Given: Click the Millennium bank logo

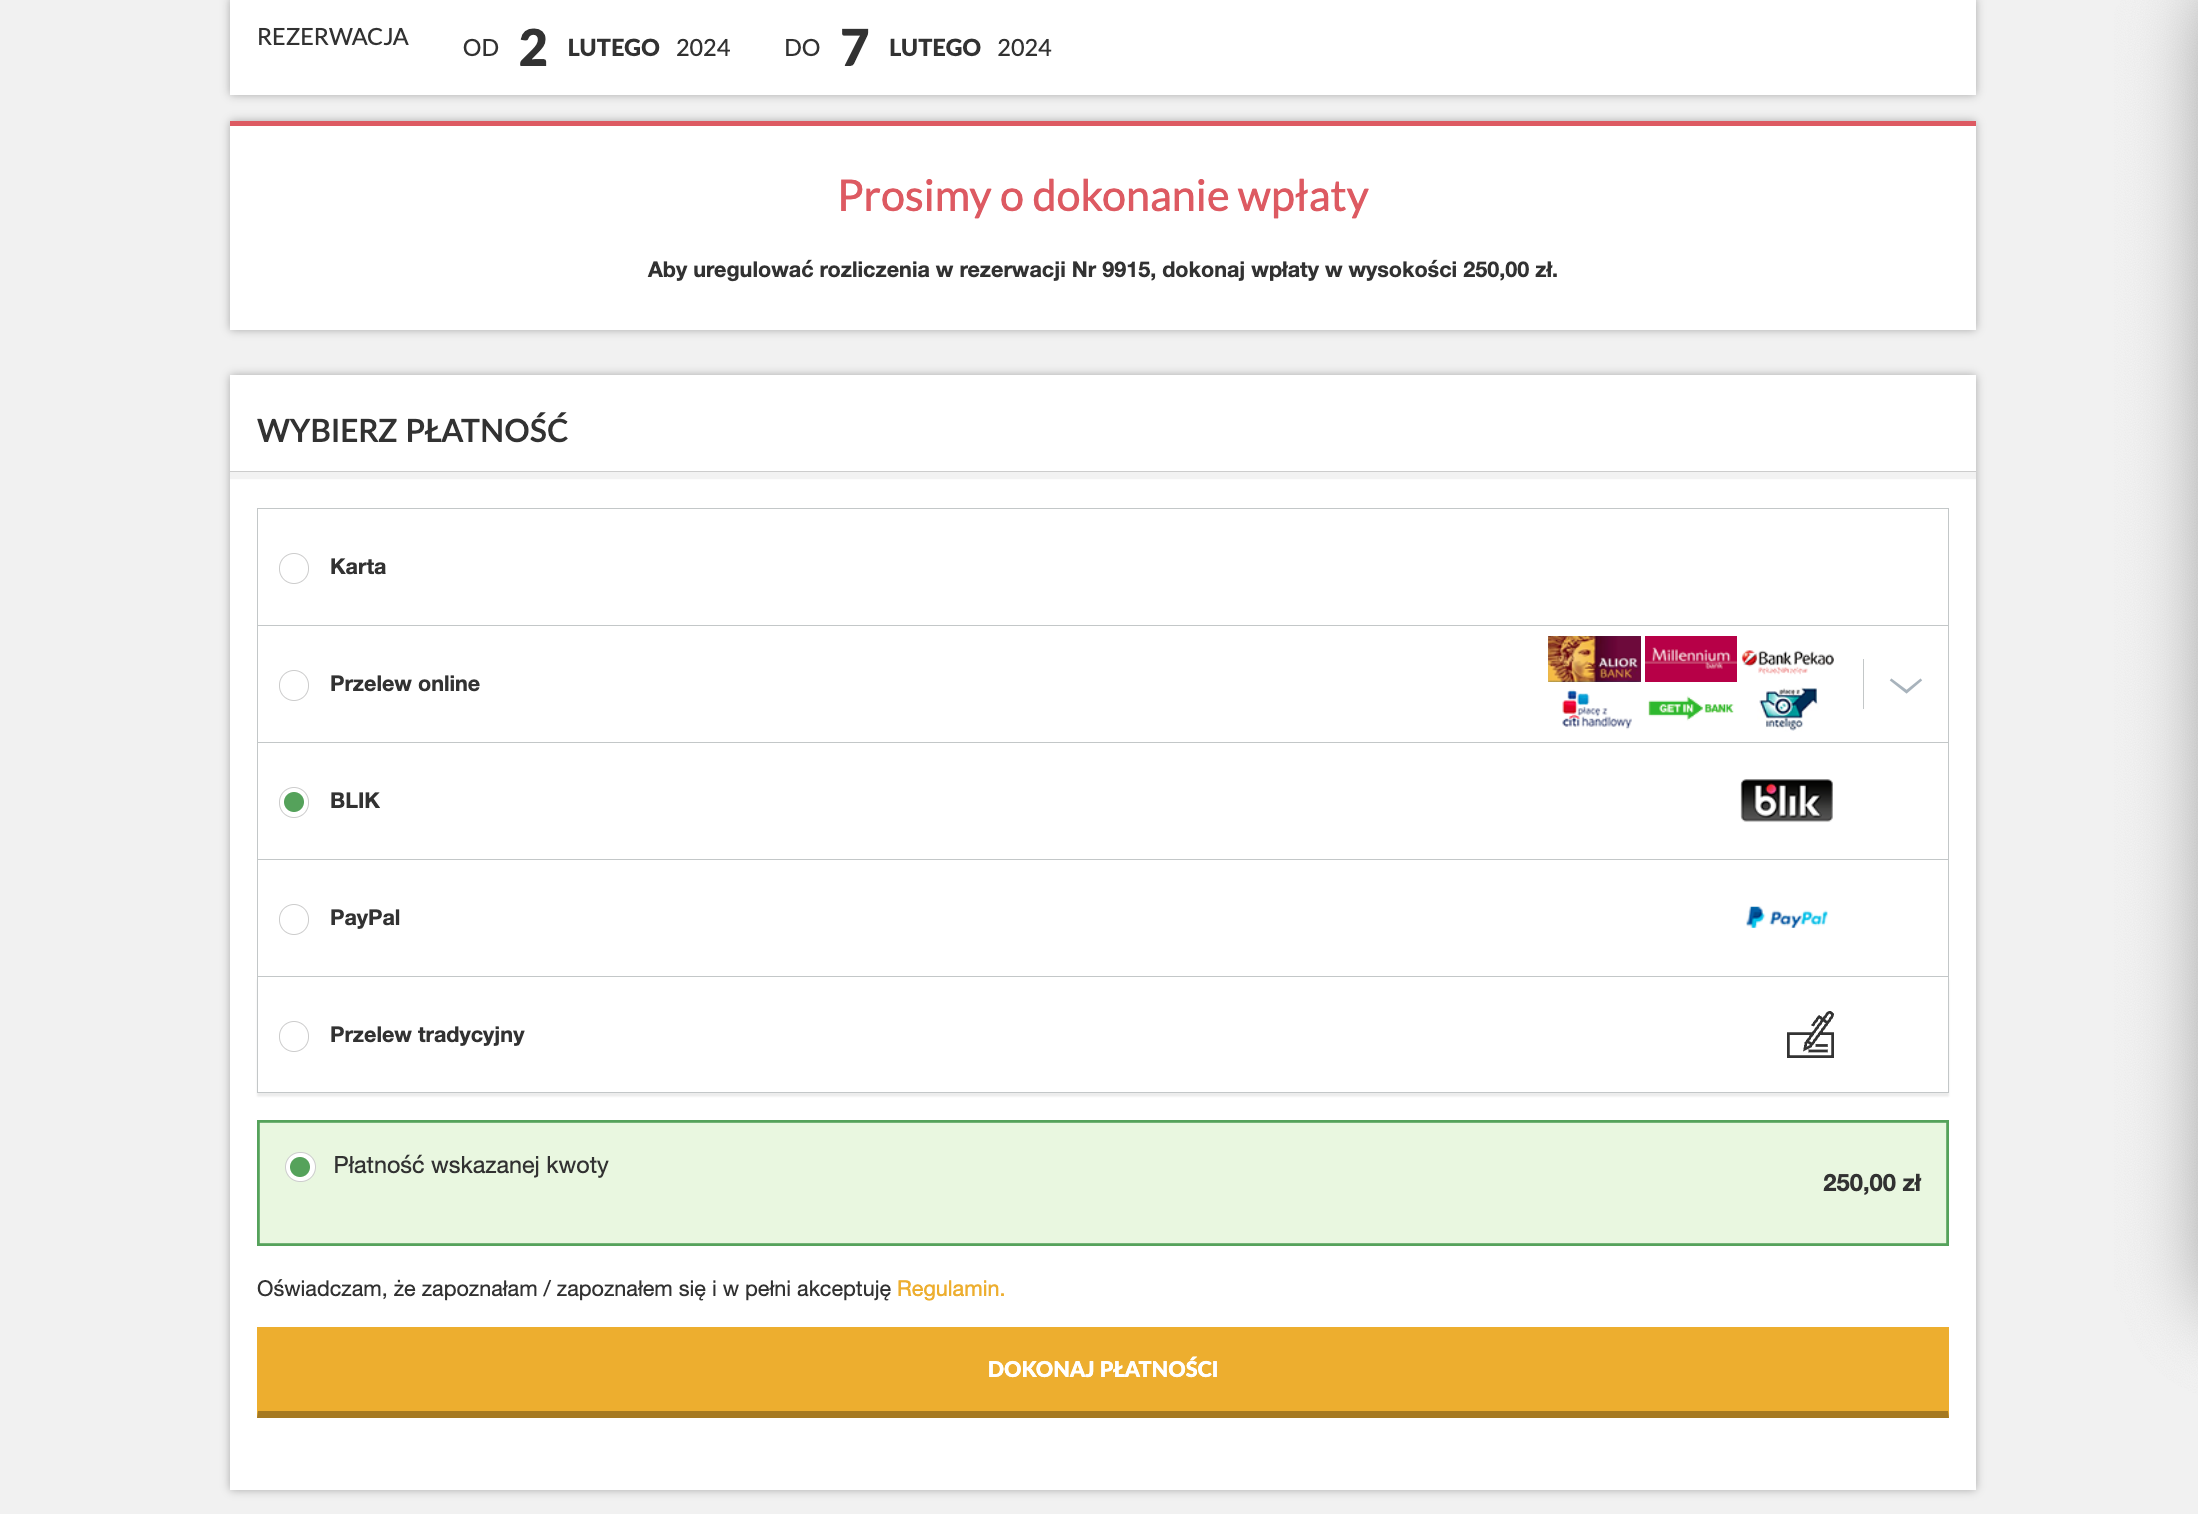Looking at the screenshot, I should pyautogui.click(x=1690, y=658).
